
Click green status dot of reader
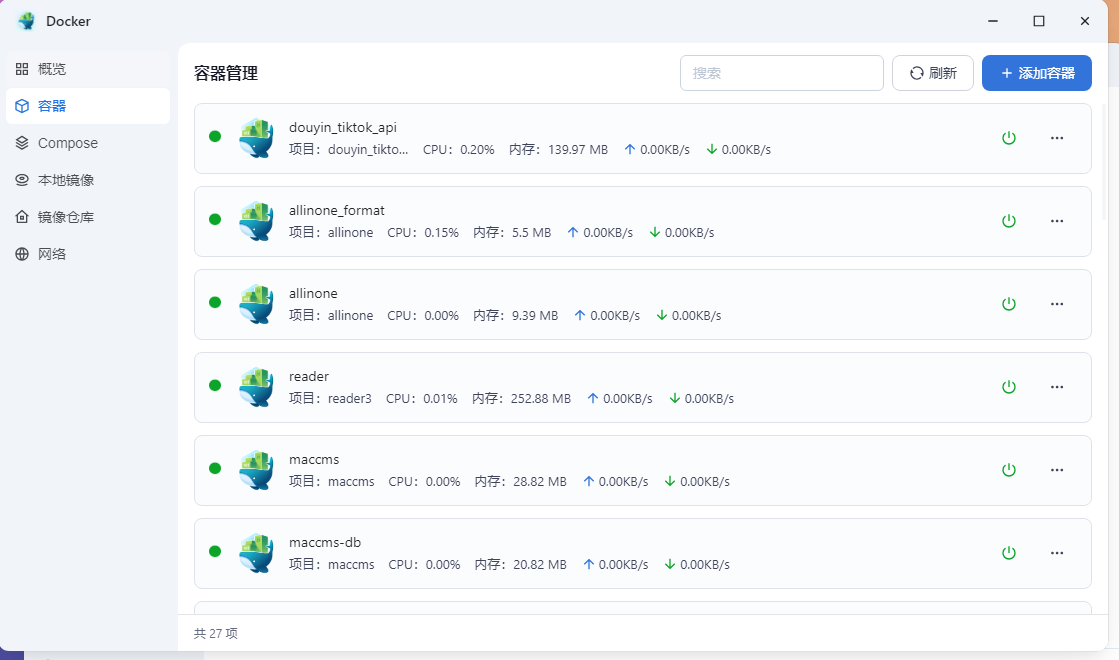click(x=215, y=385)
